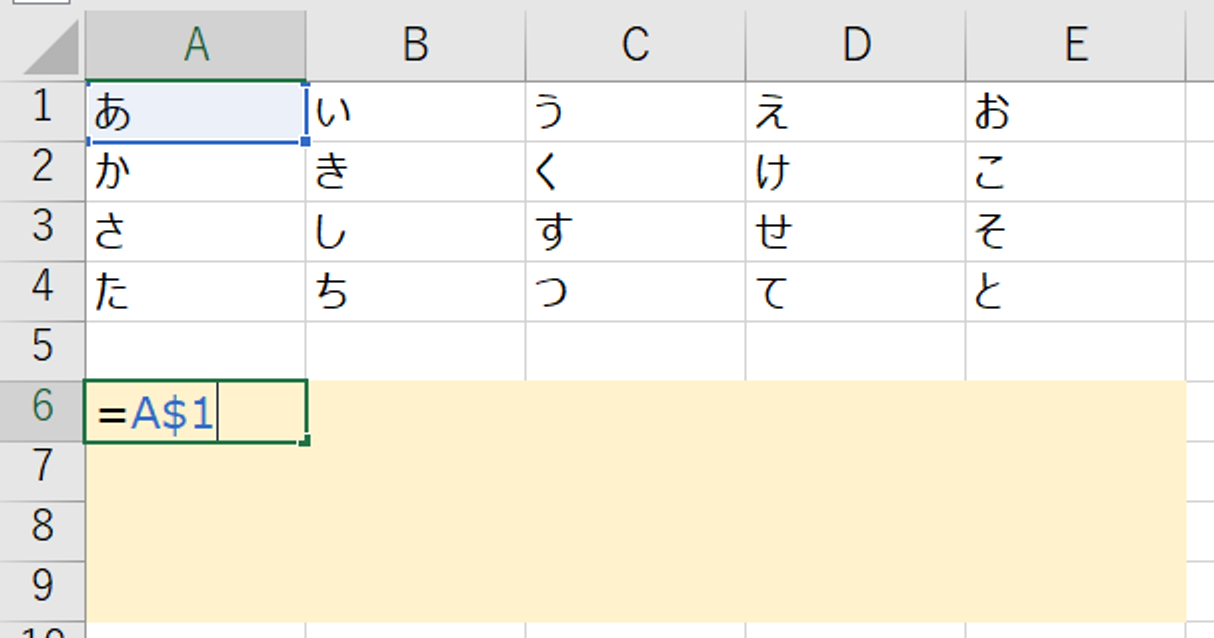Click the Select All corner triangle
This screenshot has height=638, width=1214.
50,48
